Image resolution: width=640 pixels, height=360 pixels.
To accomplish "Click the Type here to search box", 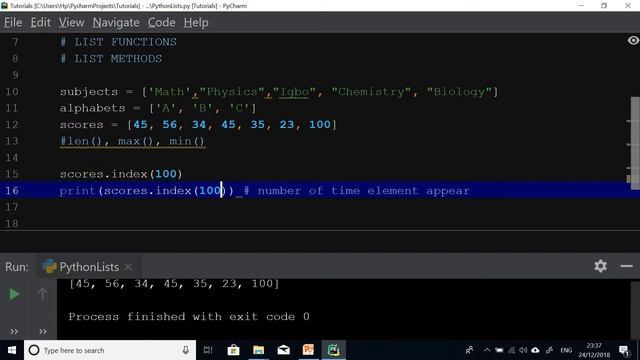I will [110, 350].
